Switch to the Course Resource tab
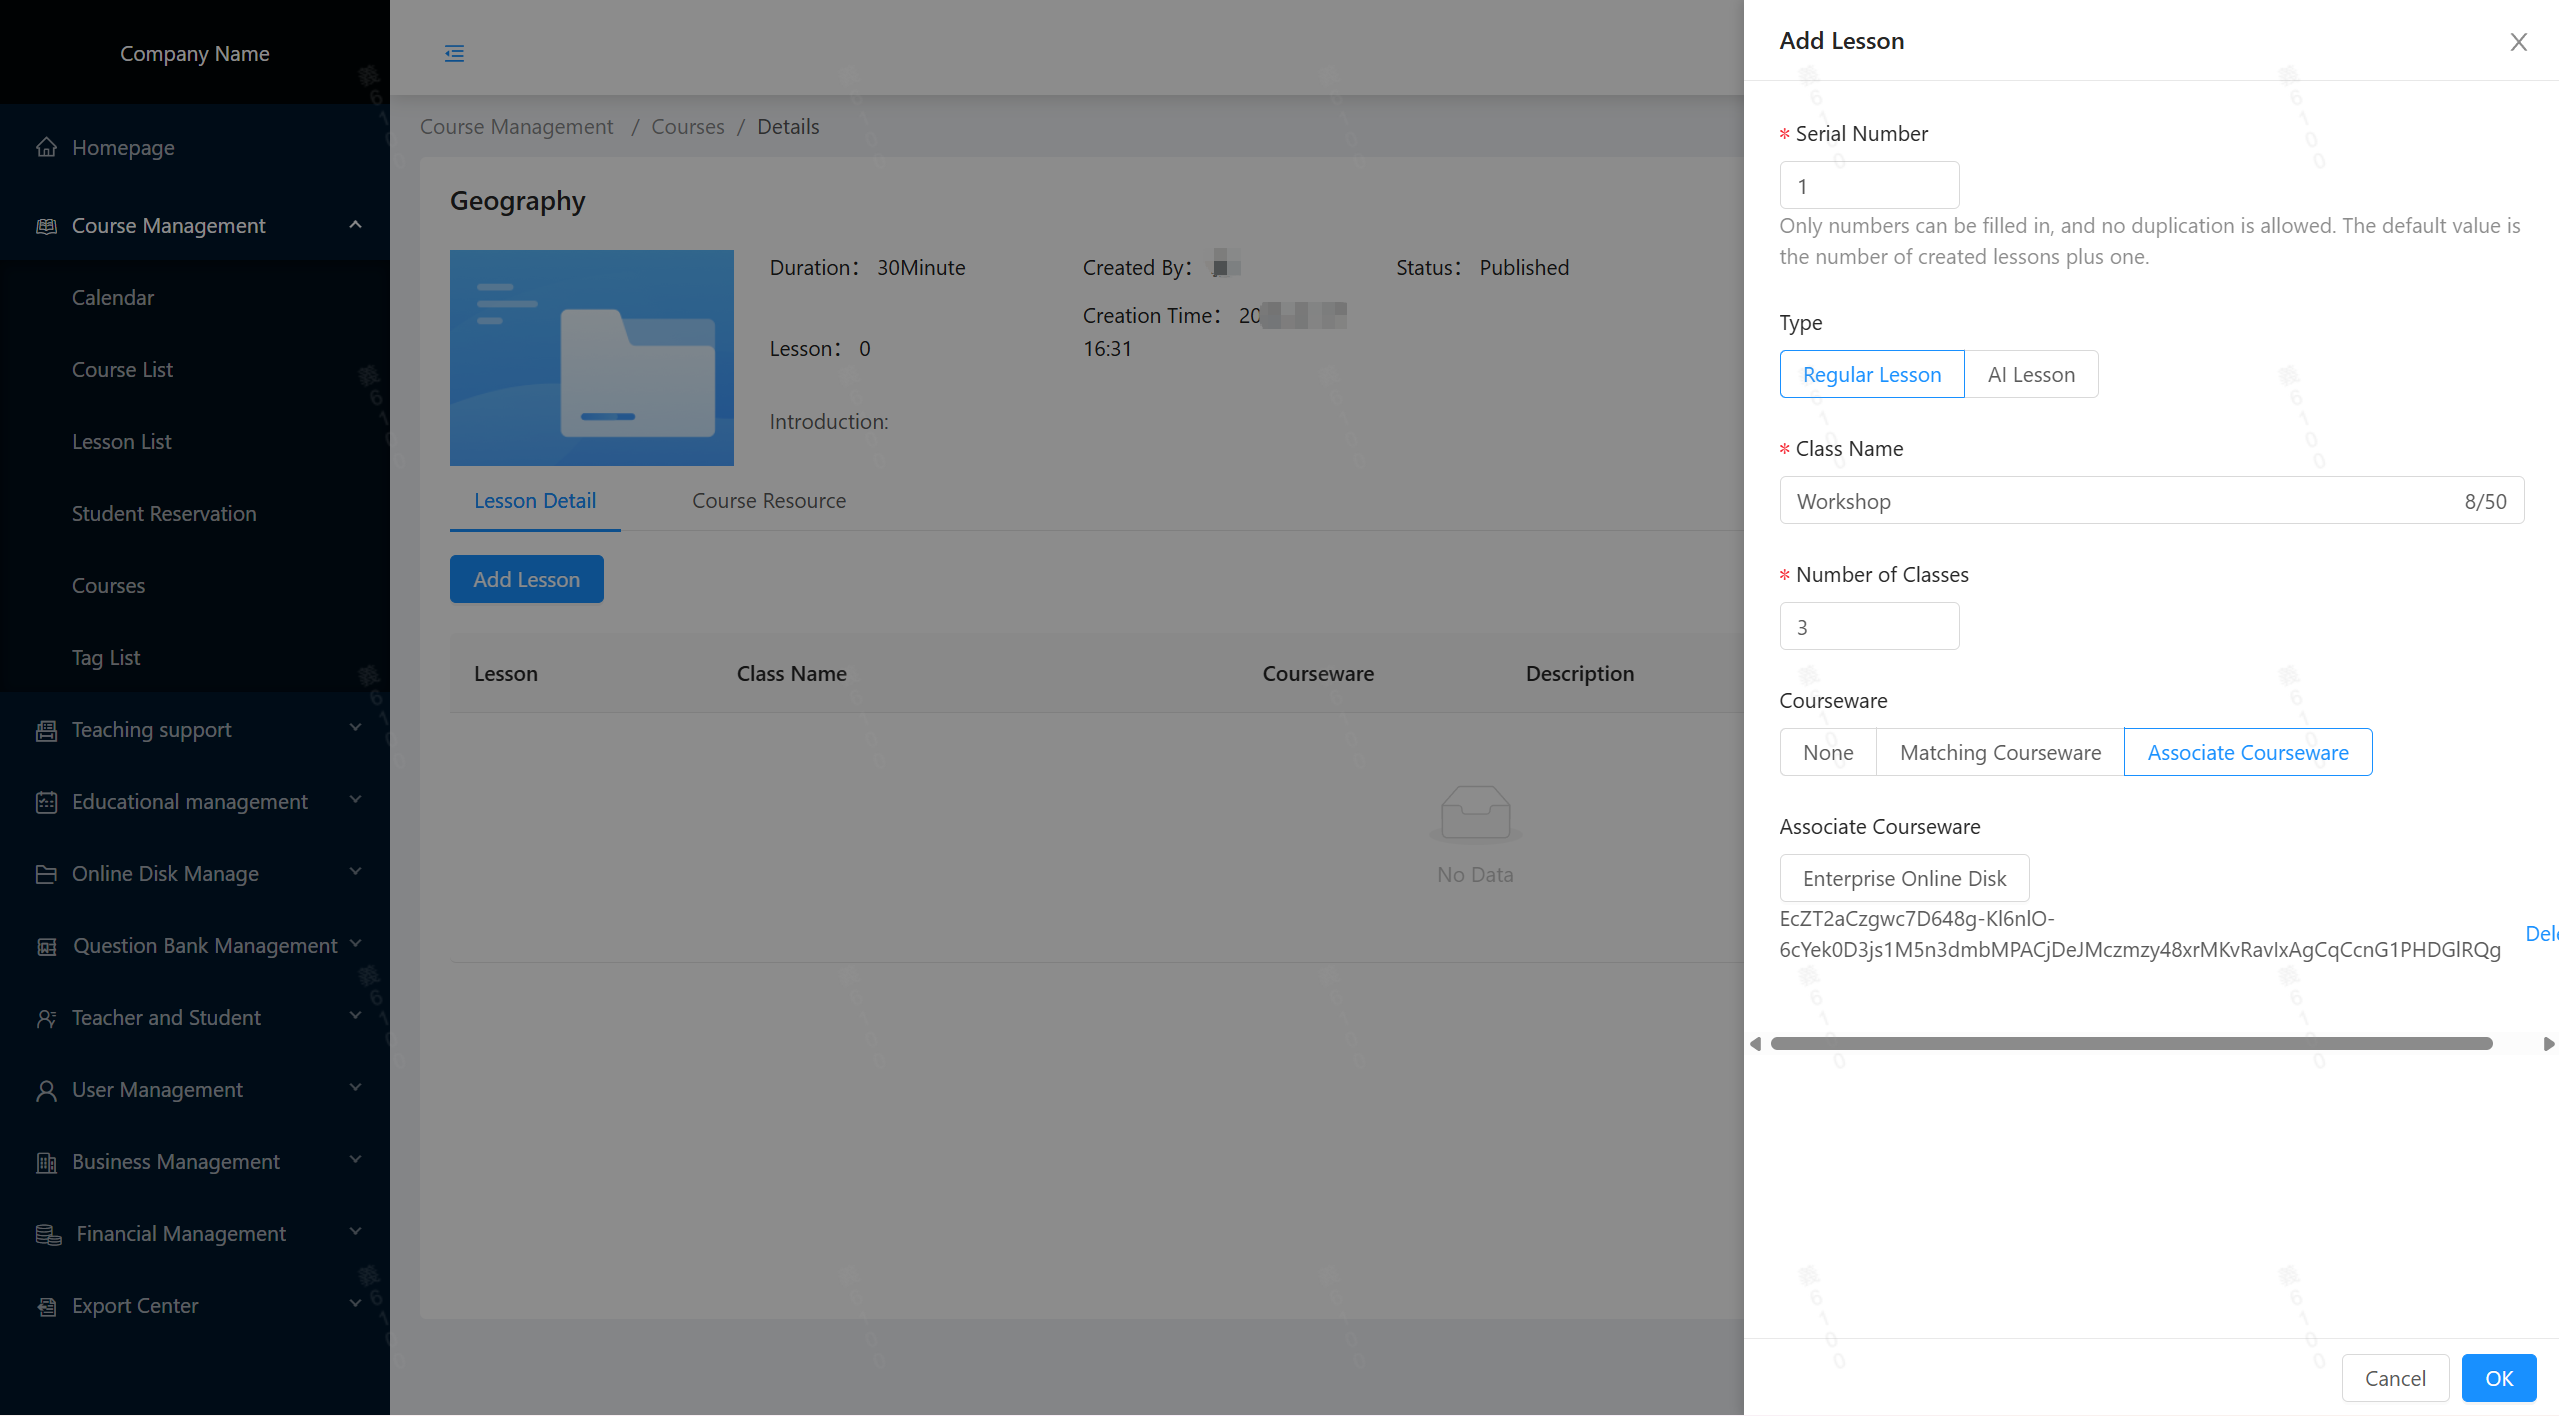 768,501
